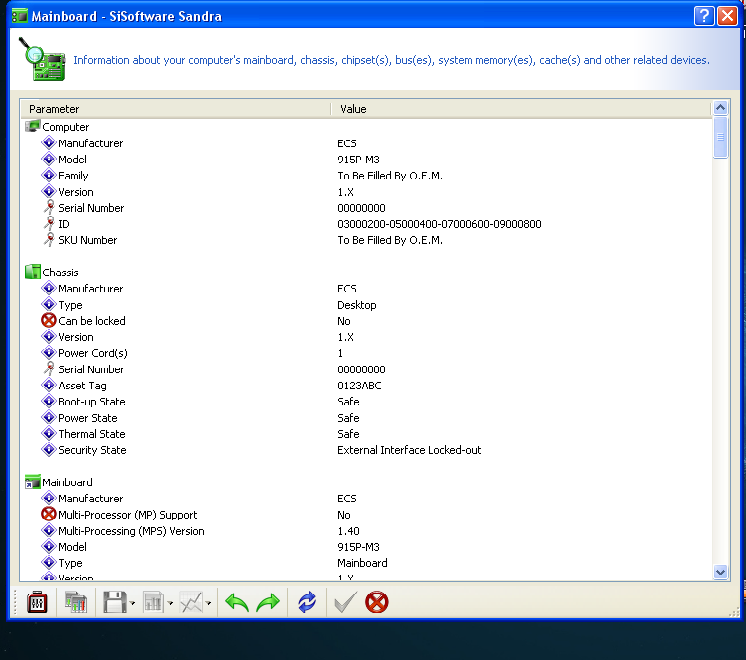Click the help question mark in title bar

704,16
